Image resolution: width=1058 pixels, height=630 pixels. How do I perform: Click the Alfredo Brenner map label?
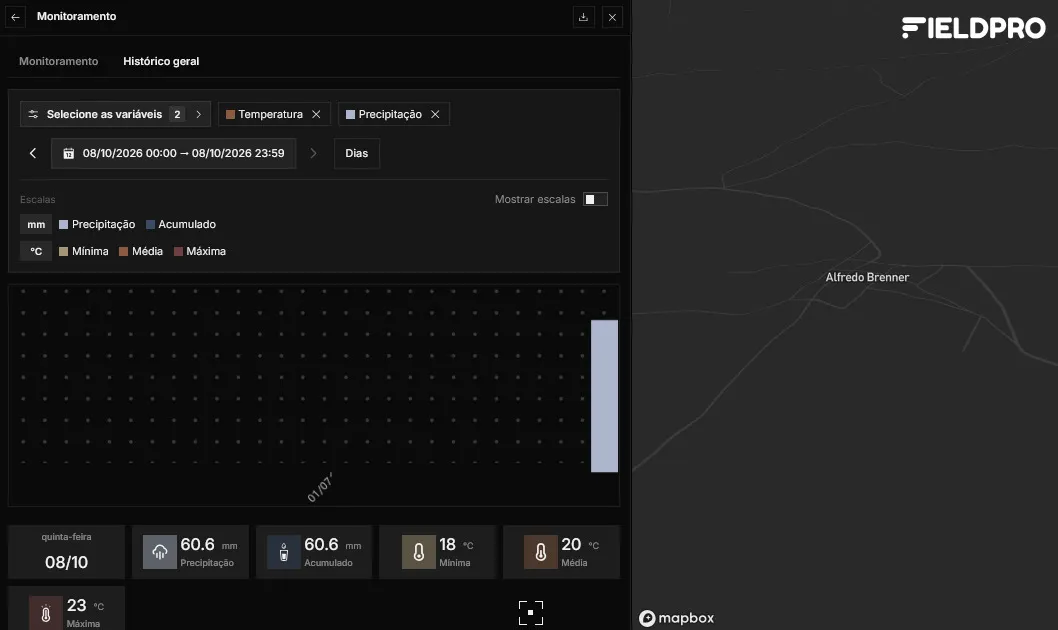point(867,277)
